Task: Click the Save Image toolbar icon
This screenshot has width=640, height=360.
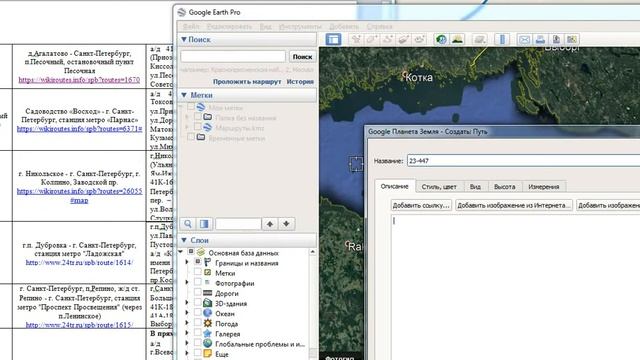Action: point(556,39)
